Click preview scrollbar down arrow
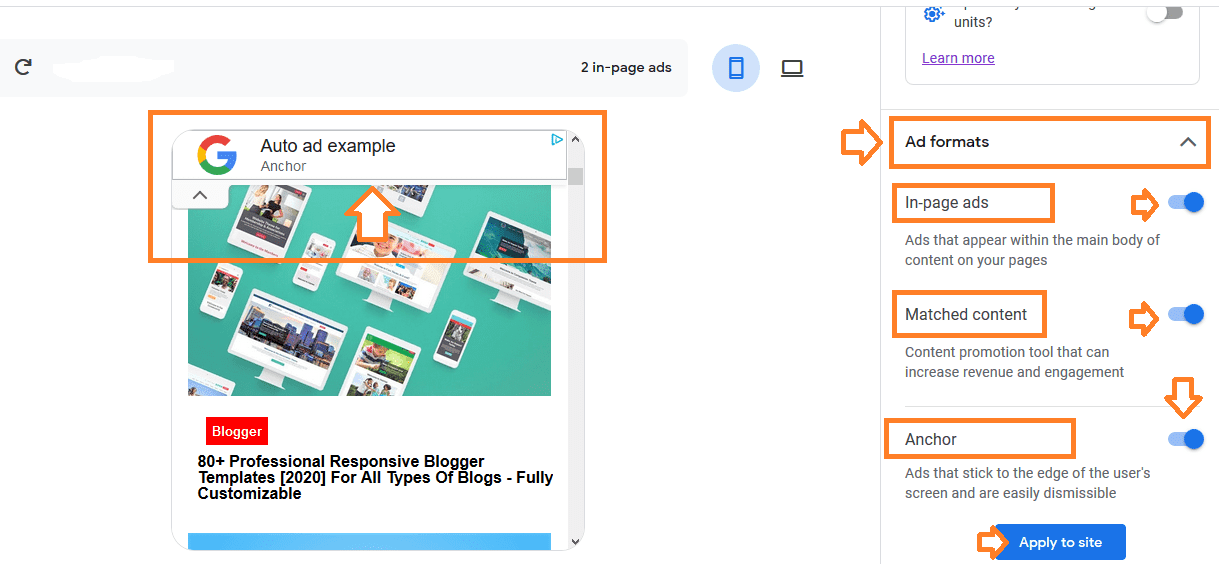 point(575,541)
